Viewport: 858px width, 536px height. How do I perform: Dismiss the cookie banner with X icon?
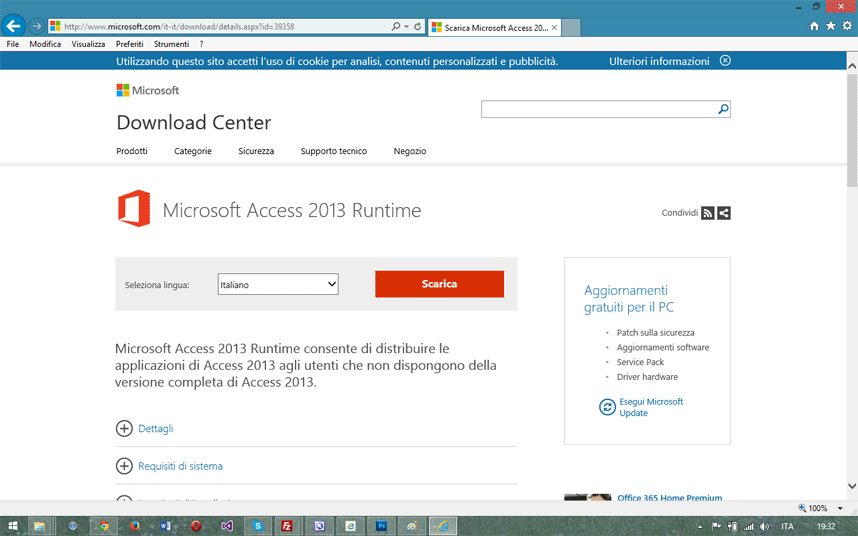[725, 61]
